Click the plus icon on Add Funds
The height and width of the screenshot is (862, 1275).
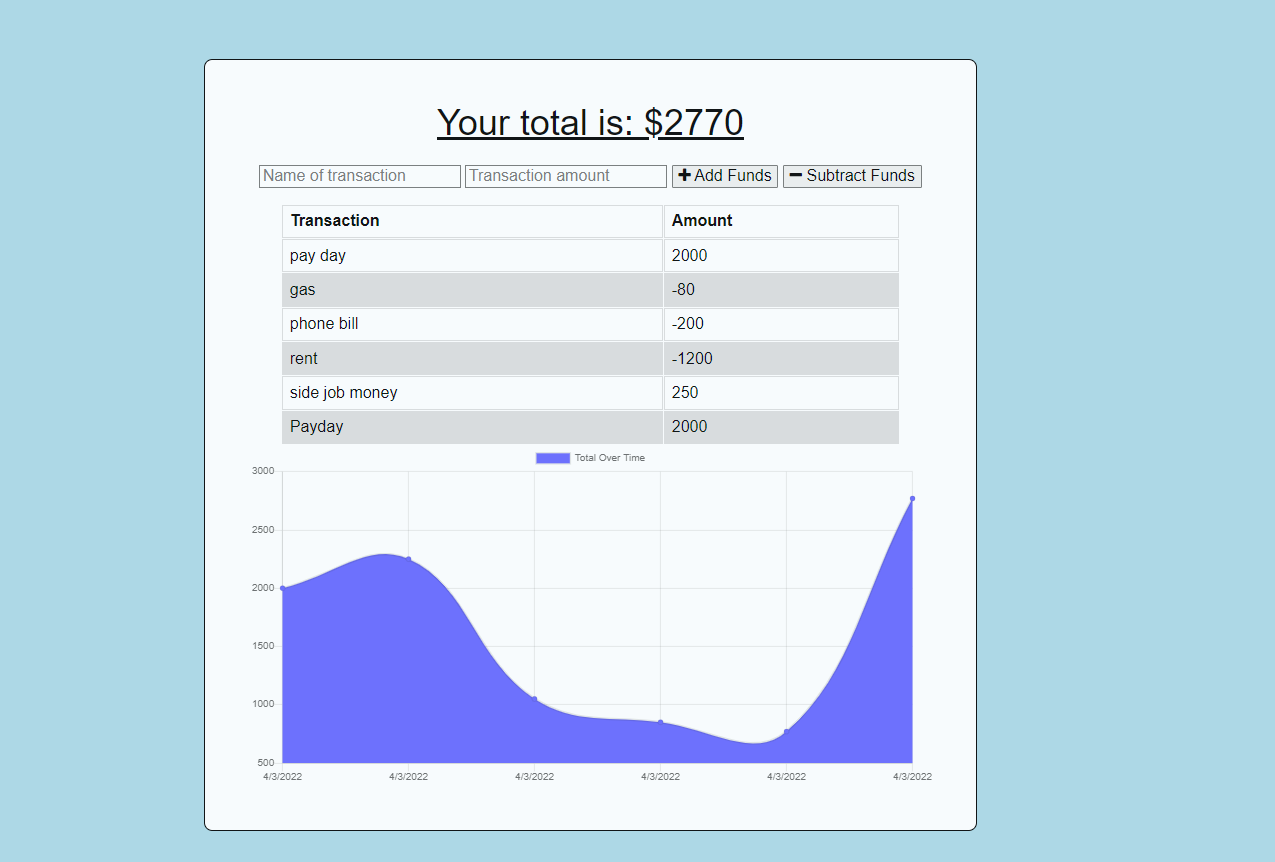pos(684,175)
